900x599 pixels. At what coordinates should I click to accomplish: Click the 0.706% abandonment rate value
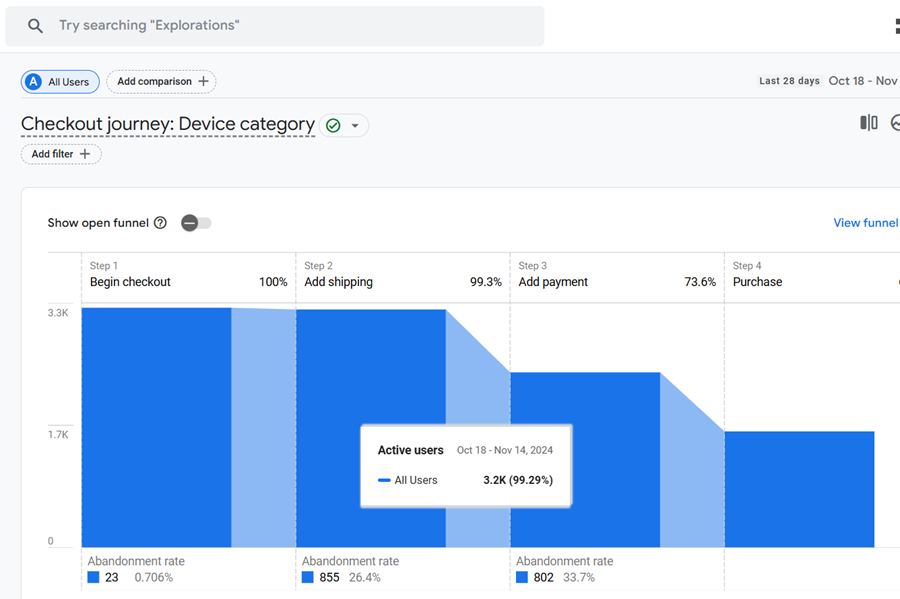pos(154,577)
